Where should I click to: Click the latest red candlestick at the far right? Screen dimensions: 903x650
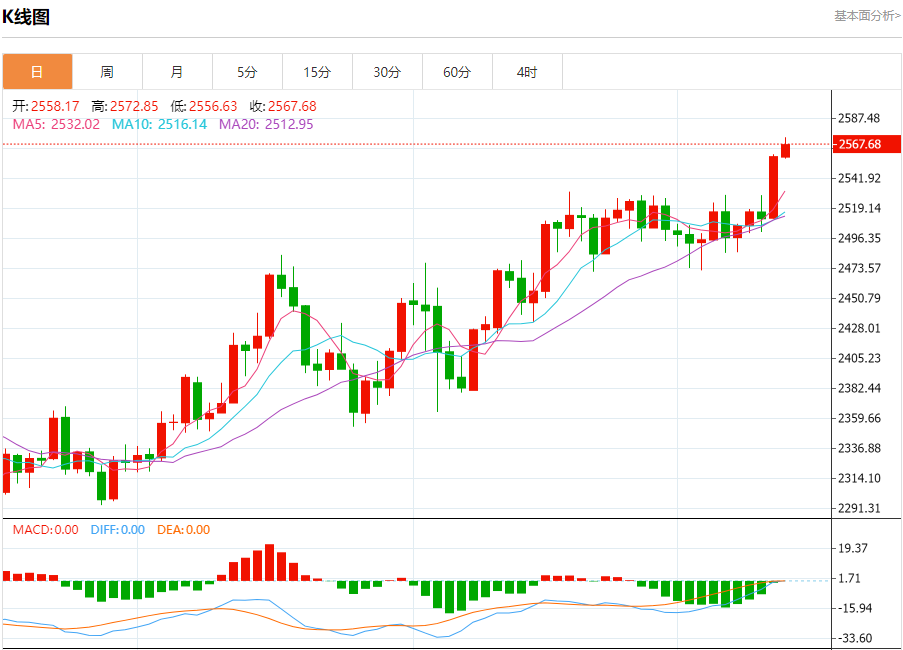coord(786,150)
